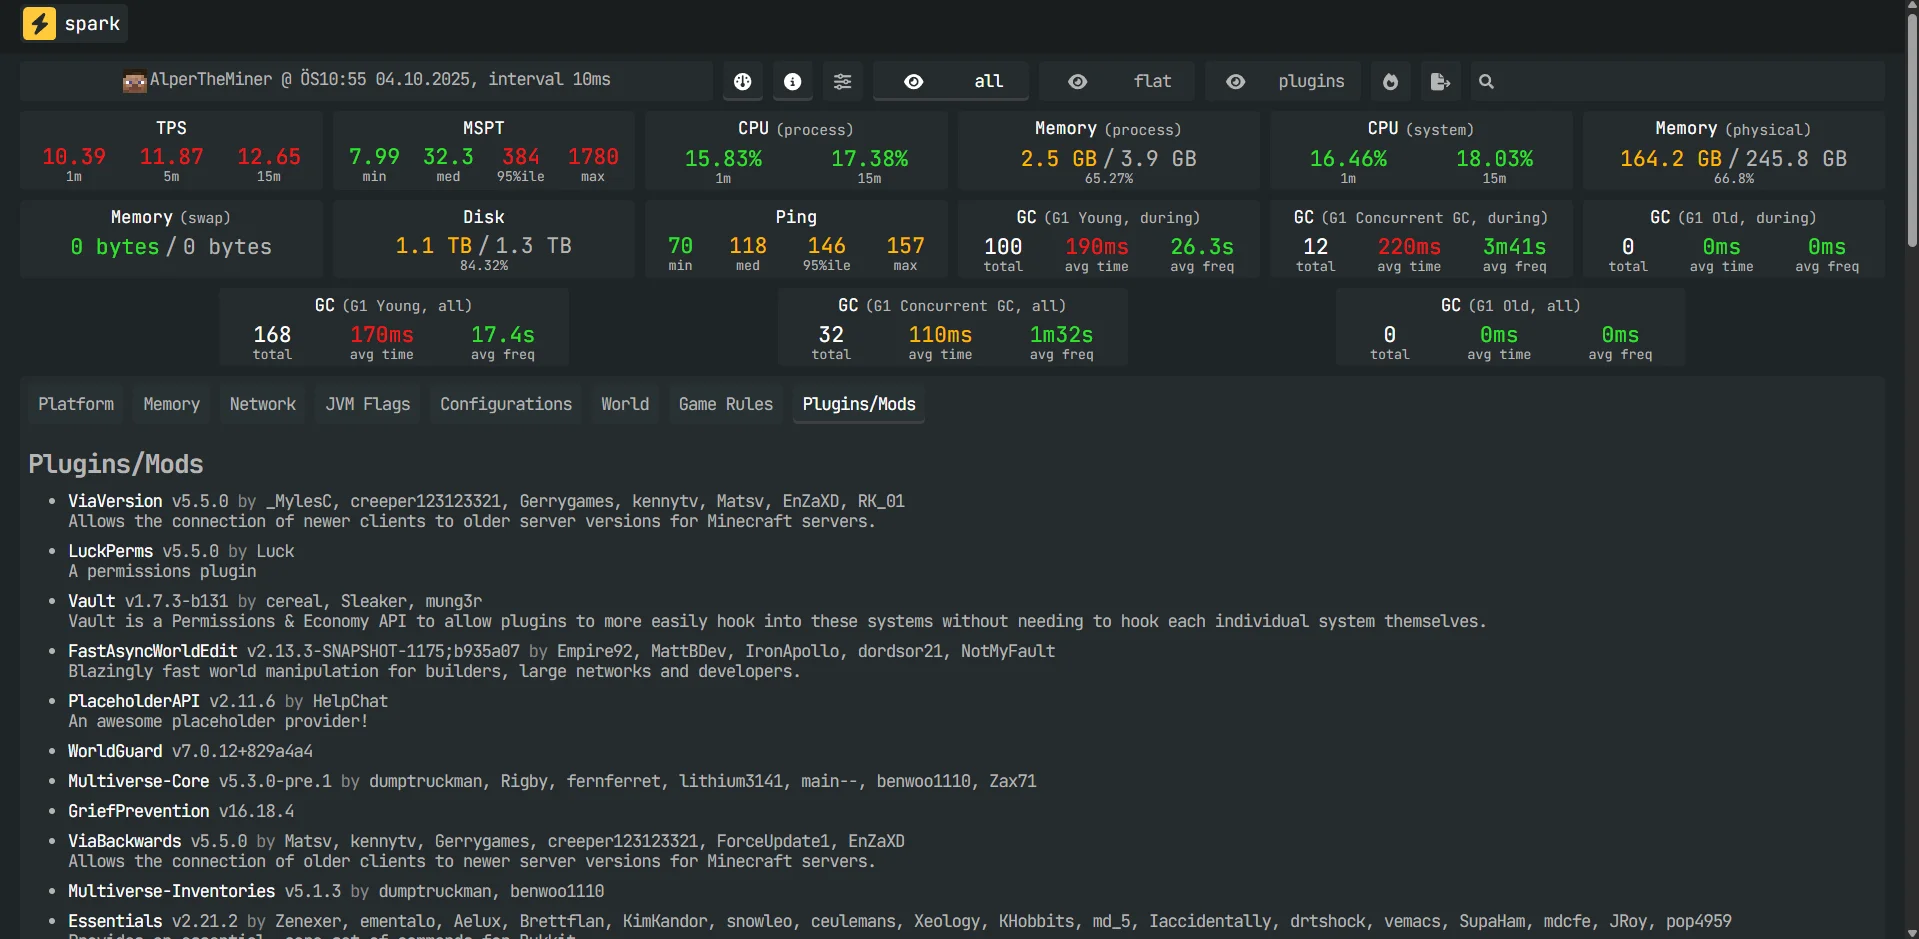Open the sliders settings icon
This screenshot has width=1919, height=939.
point(843,82)
